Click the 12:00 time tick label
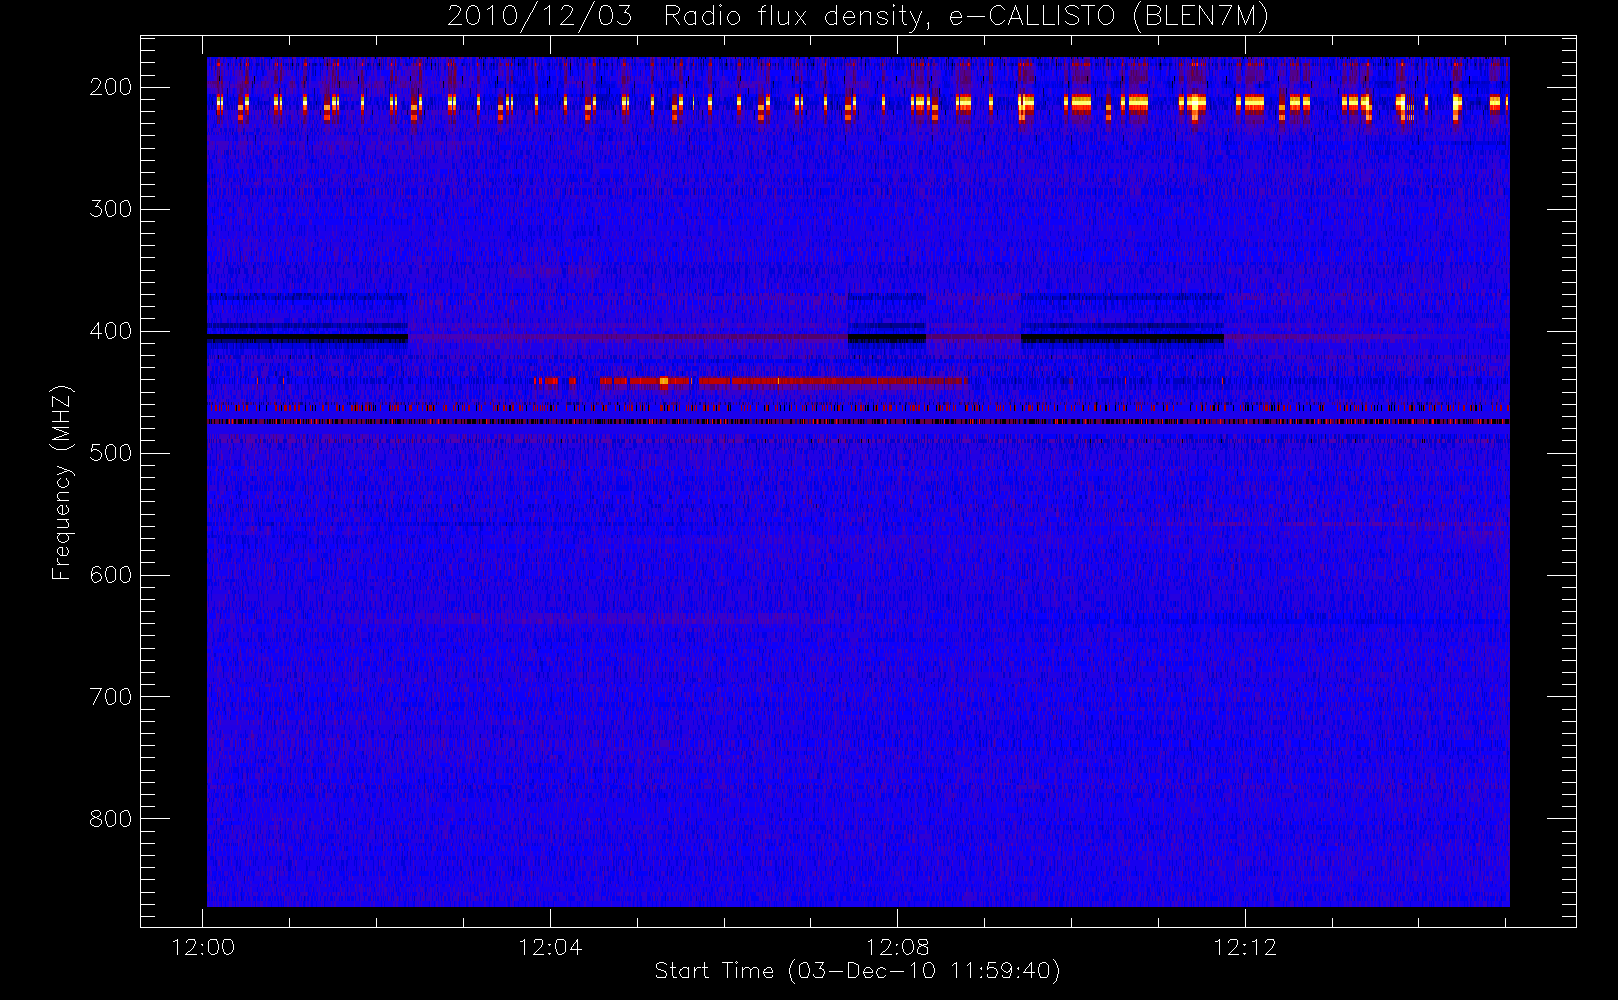1618x1000 pixels. (203, 947)
